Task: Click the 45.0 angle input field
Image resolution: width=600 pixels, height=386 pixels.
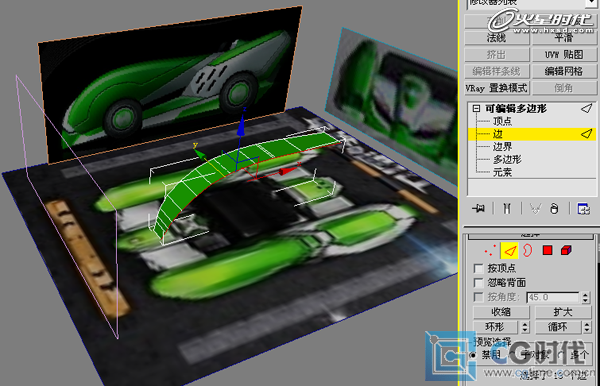Action: [x=553, y=297]
